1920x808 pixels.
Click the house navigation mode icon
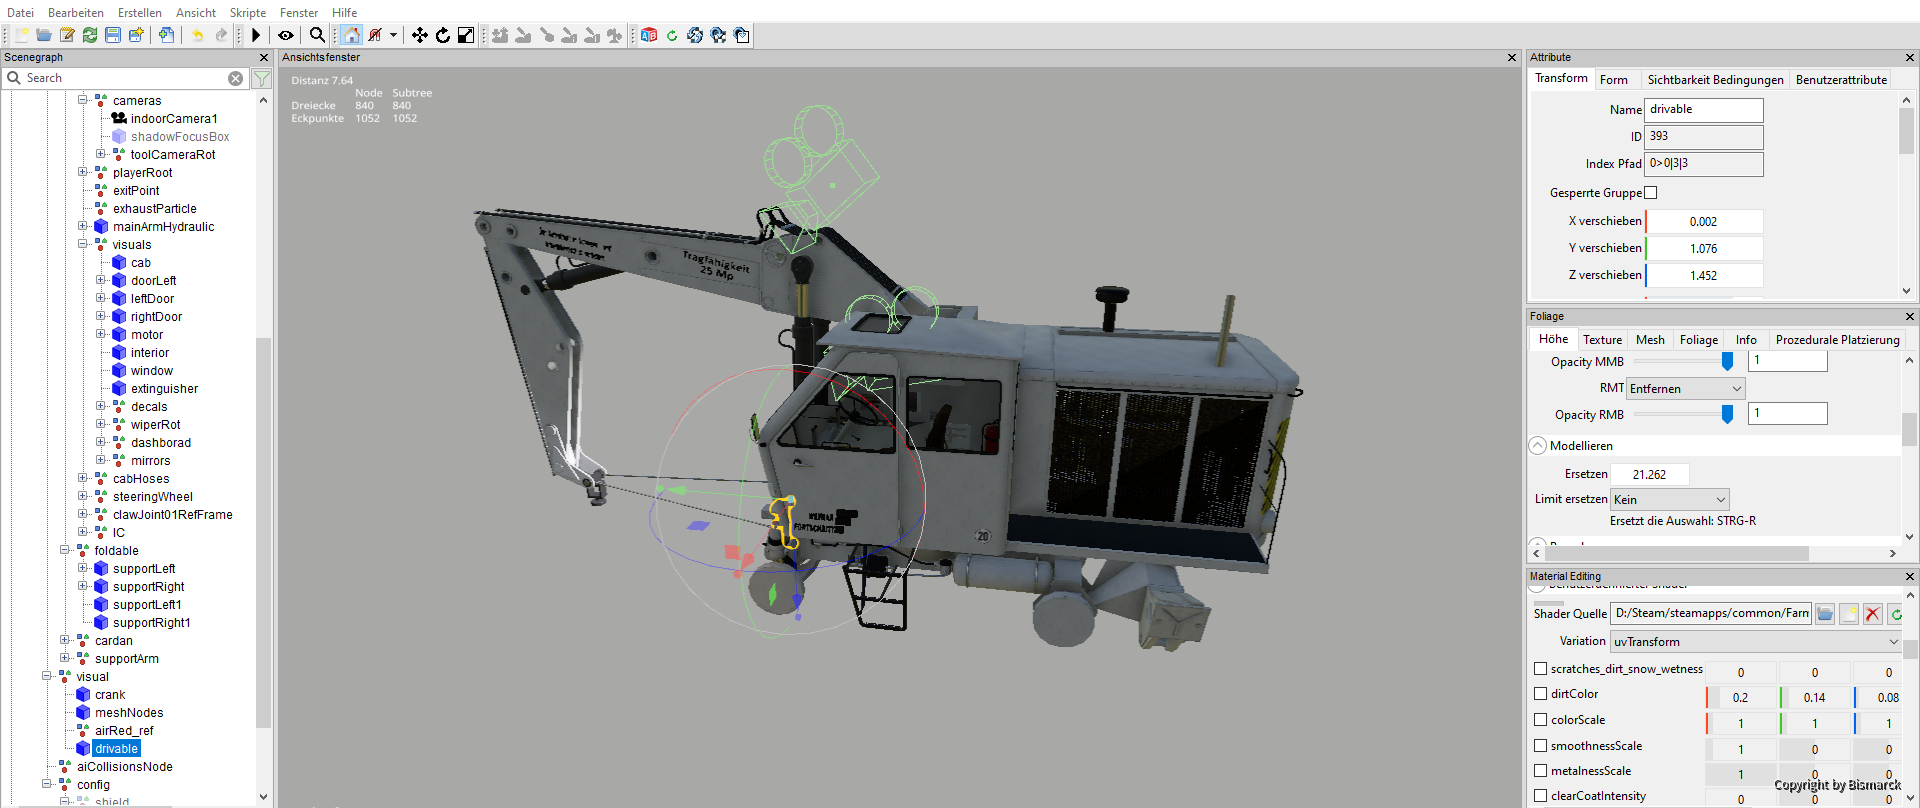351,35
